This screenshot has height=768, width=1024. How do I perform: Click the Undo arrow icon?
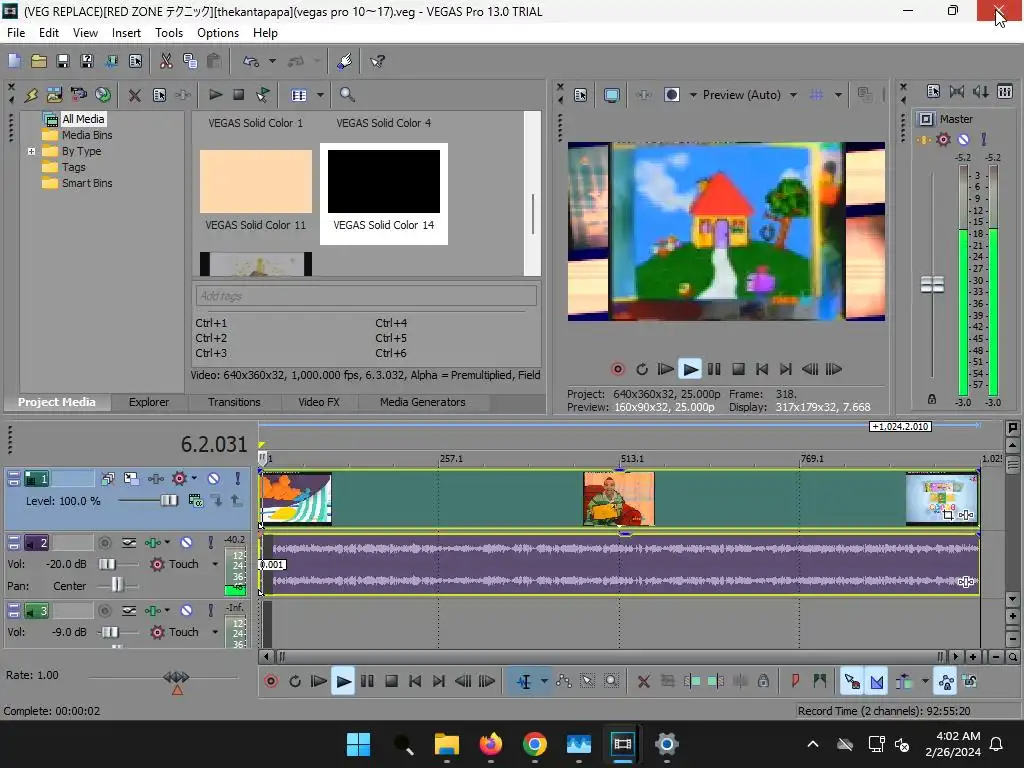tap(251, 61)
